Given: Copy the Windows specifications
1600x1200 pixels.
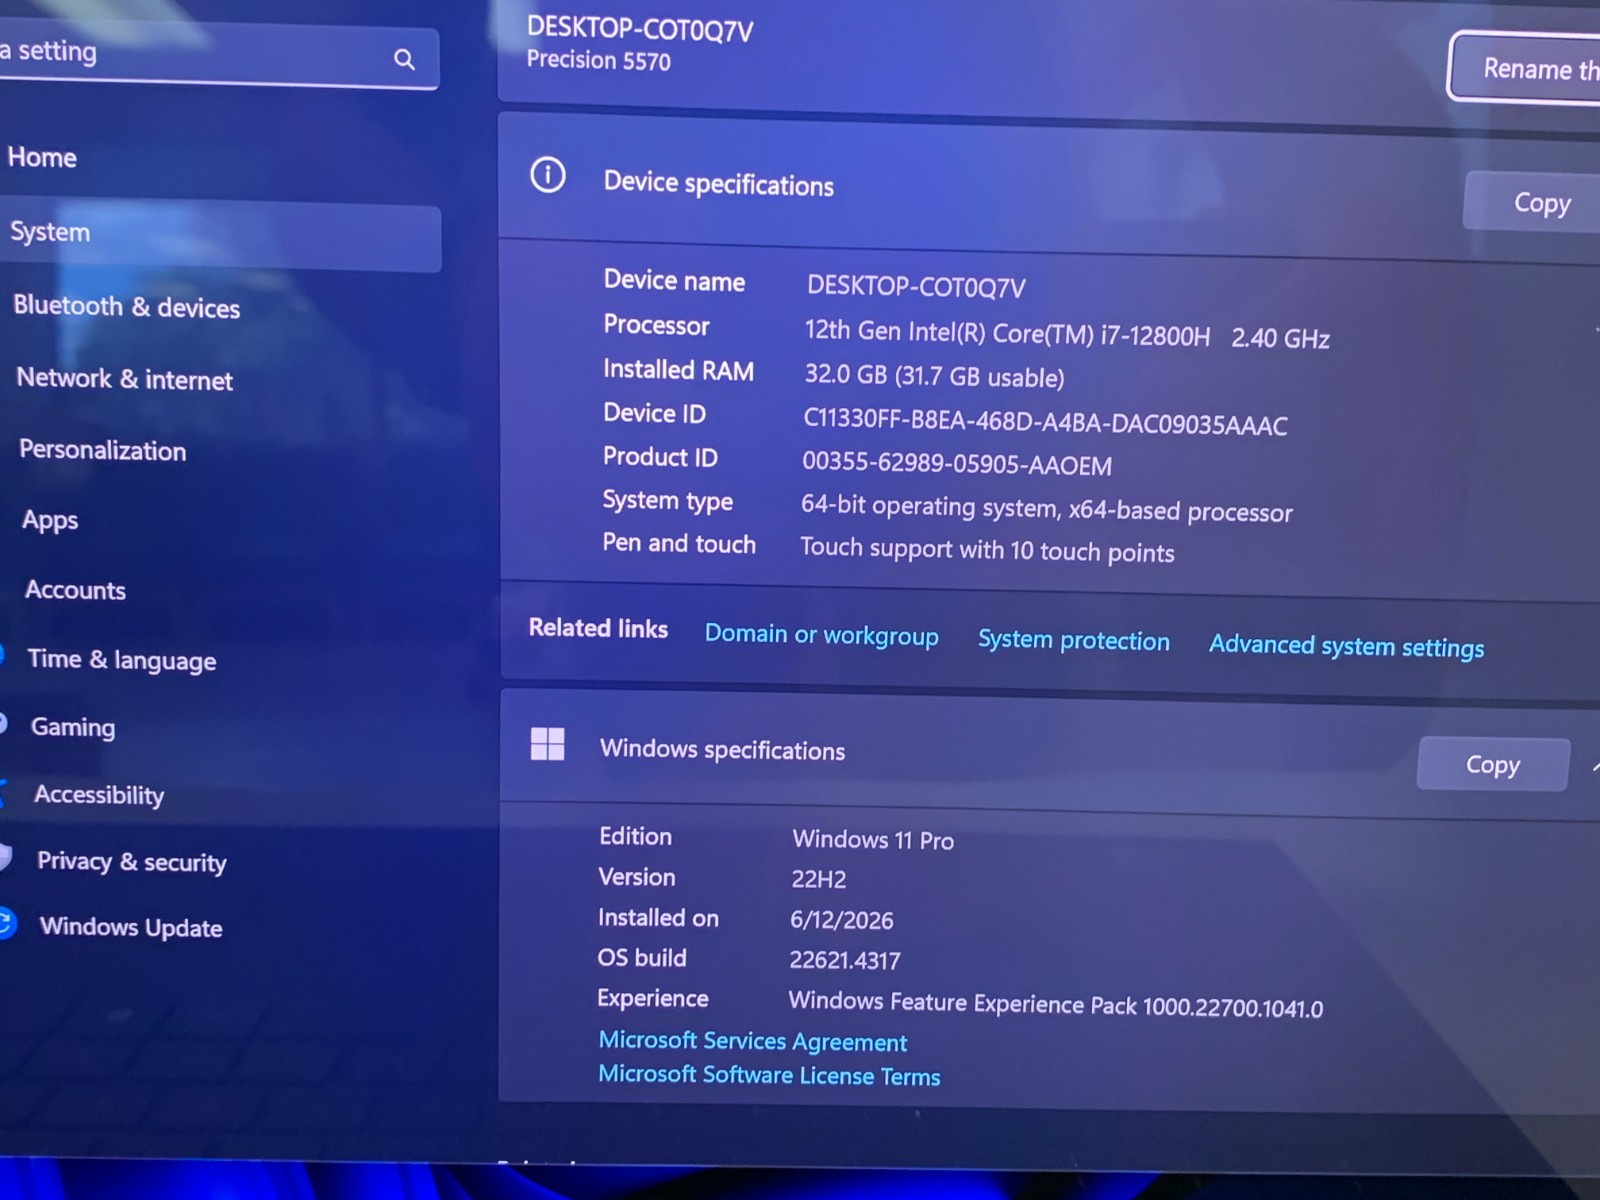Looking at the screenshot, I should tap(1493, 765).
